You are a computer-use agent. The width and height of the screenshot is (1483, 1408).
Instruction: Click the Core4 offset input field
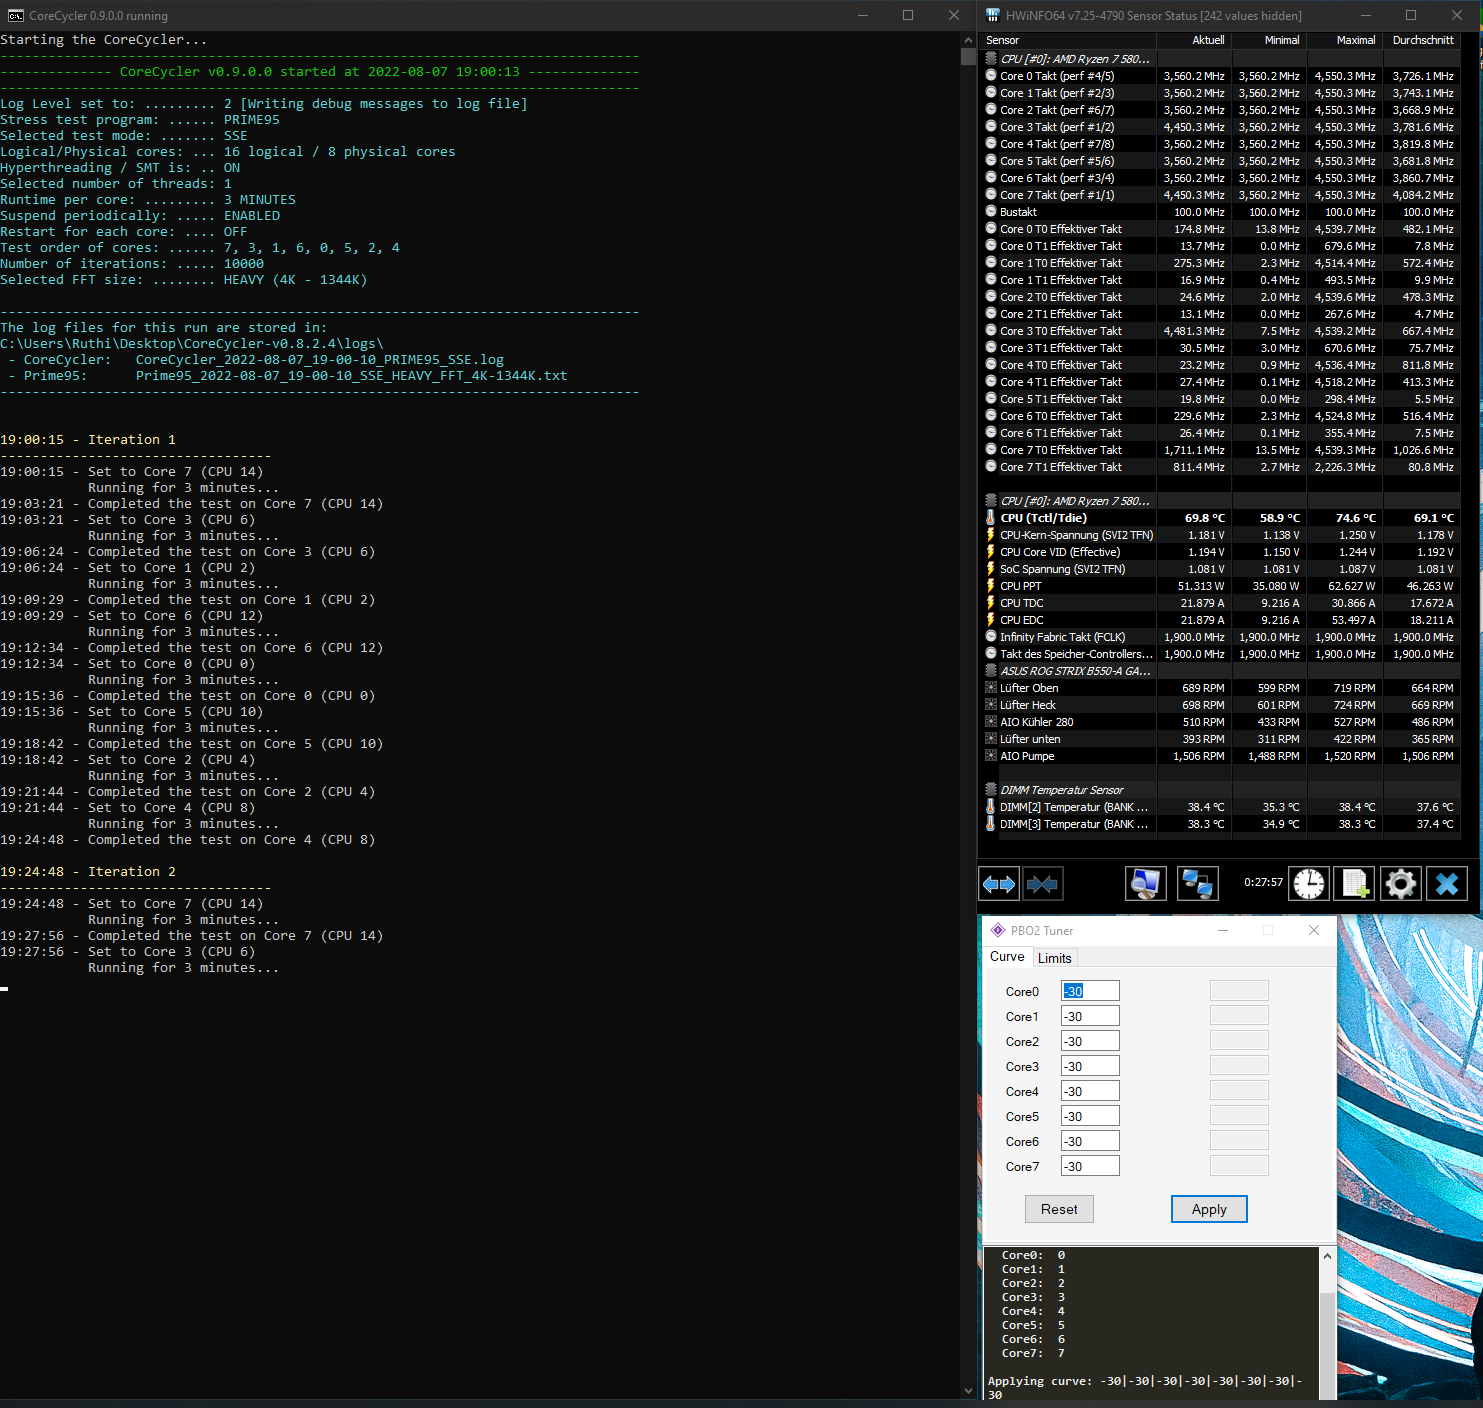1090,1091
